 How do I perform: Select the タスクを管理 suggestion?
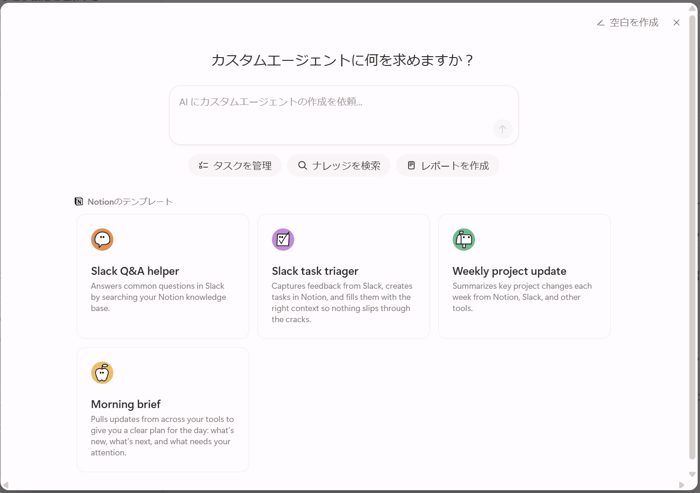[235, 166]
